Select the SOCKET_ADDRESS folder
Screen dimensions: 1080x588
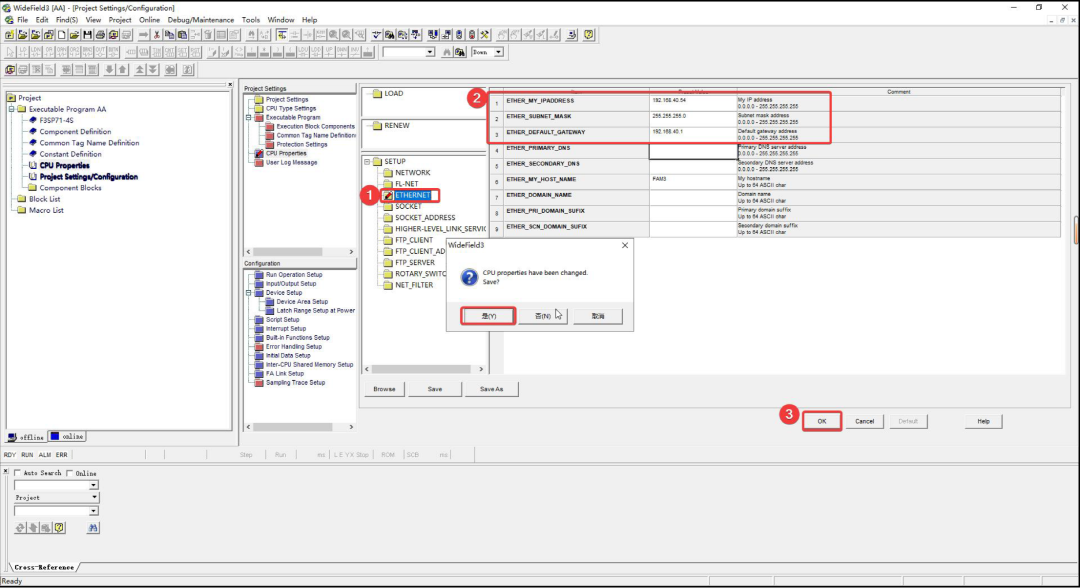coord(425,218)
